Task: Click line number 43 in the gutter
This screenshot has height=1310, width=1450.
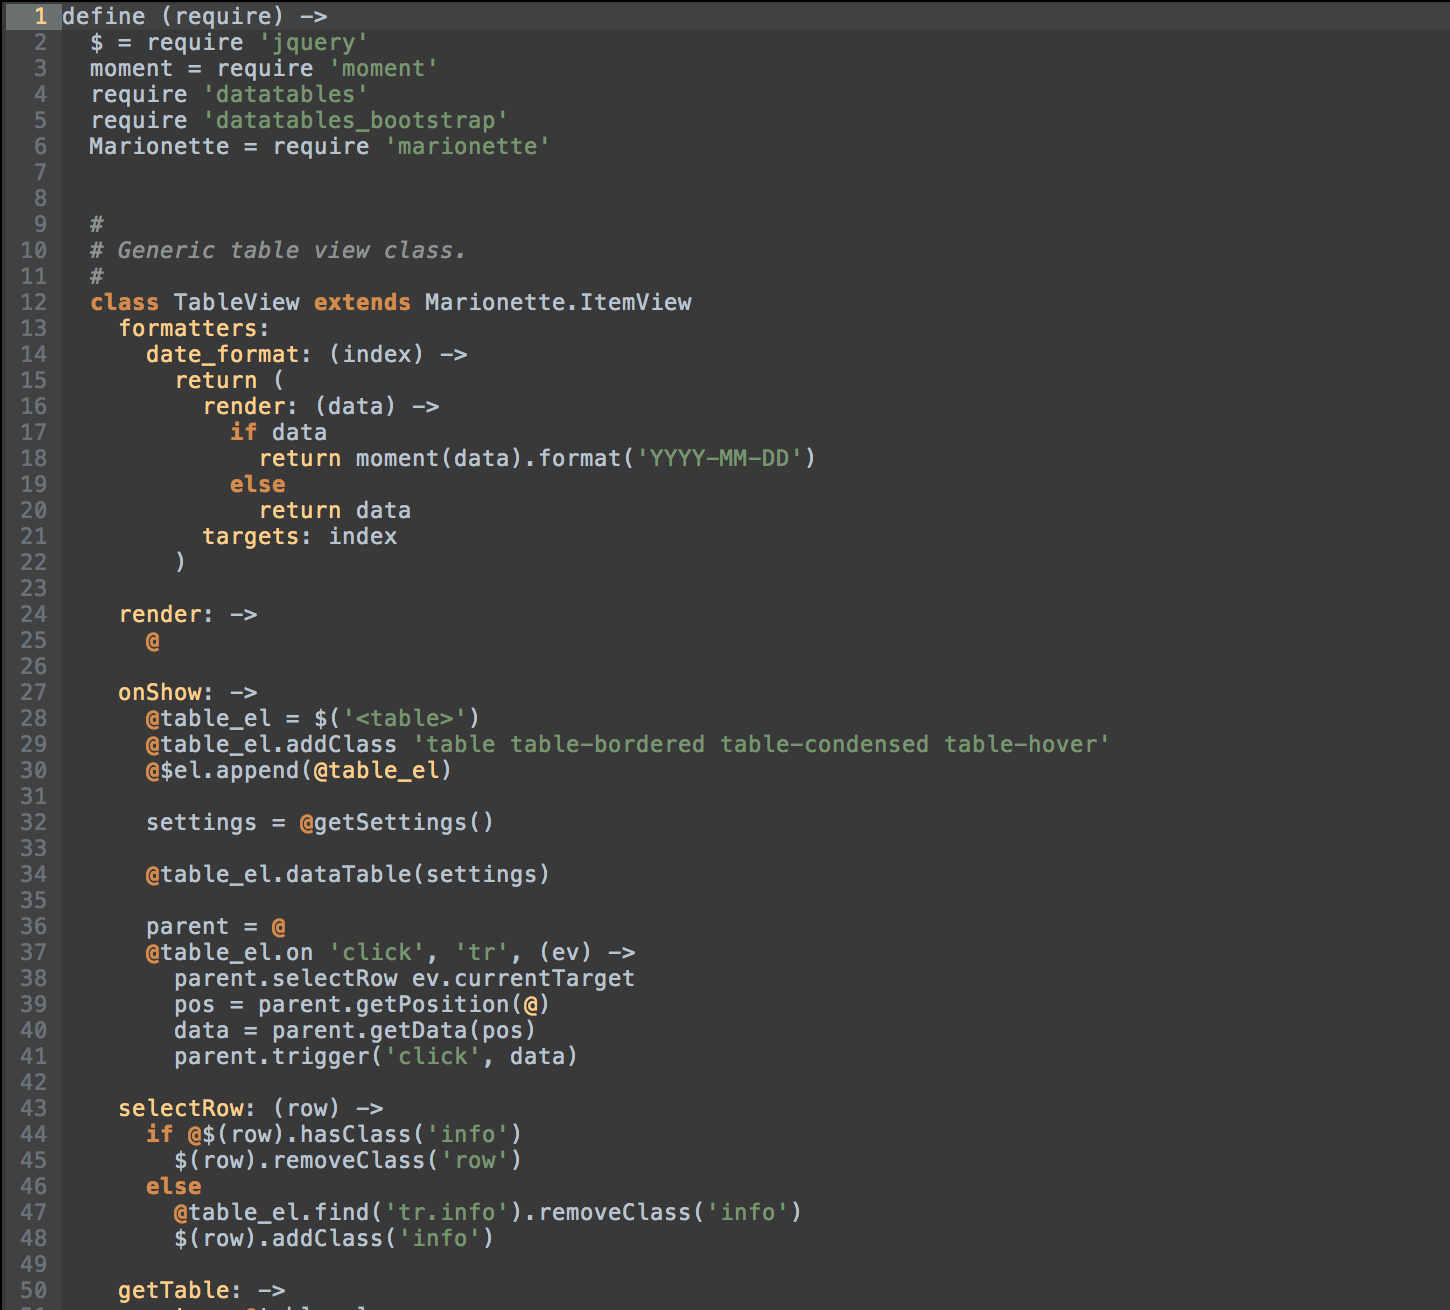Action: click(33, 1108)
